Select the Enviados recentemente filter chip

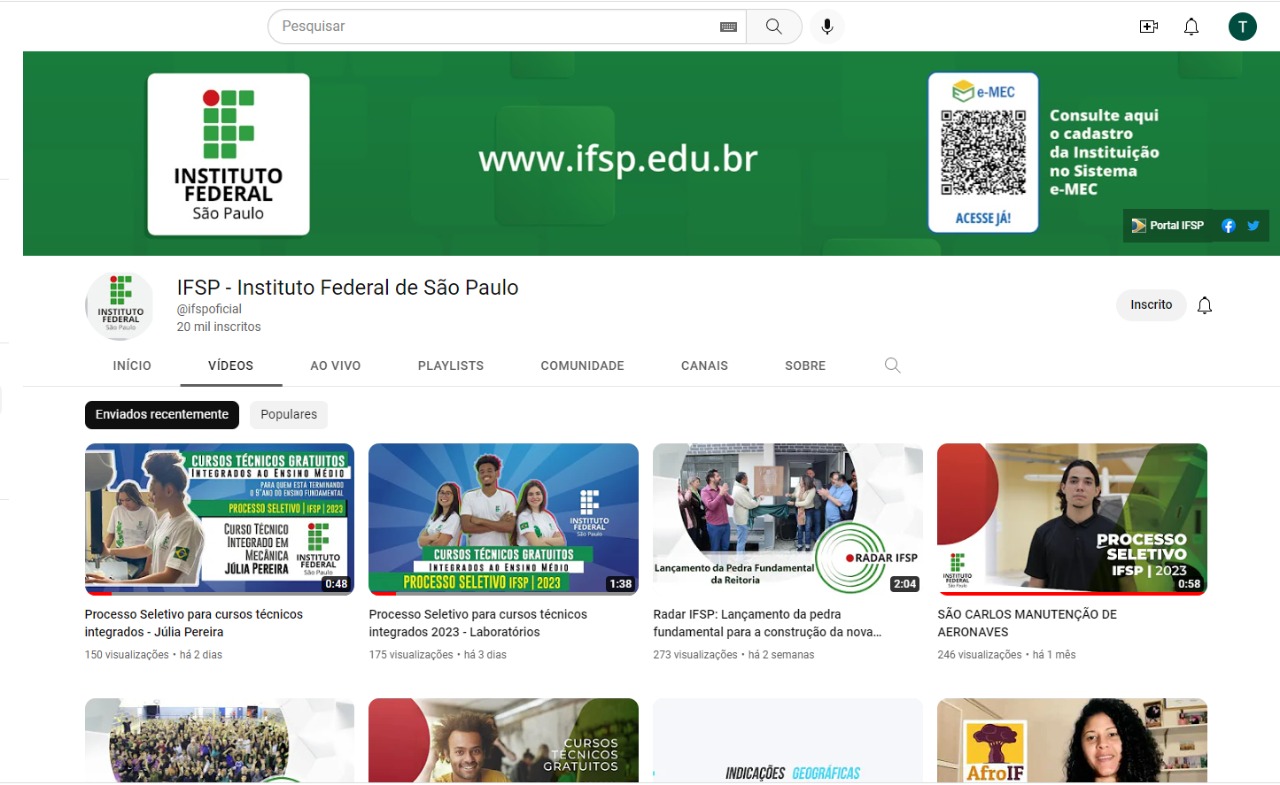click(162, 414)
